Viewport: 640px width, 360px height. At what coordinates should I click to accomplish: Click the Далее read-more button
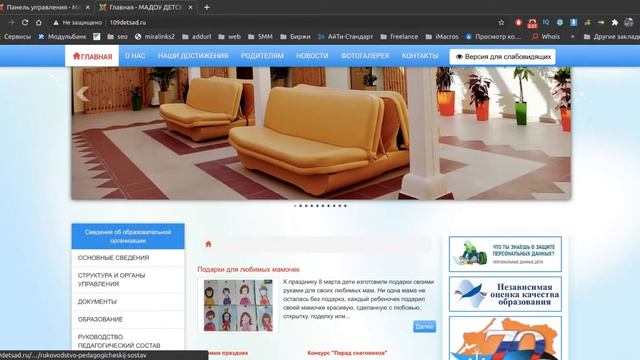(x=424, y=327)
